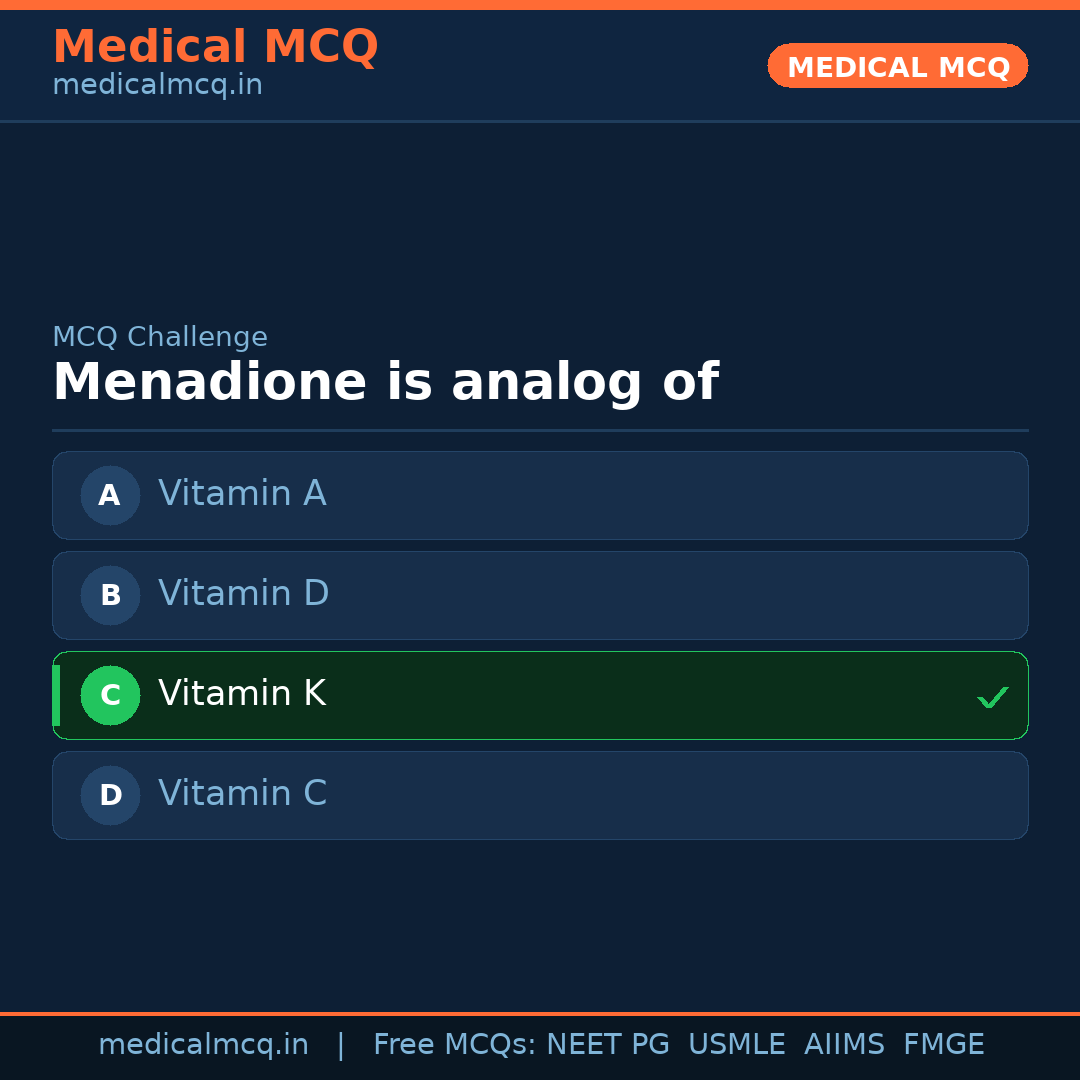Visit the medicalmcq.in link in header
Image resolution: width=1080 pixels, height=1080 pixels.
(x=156, y=84)
